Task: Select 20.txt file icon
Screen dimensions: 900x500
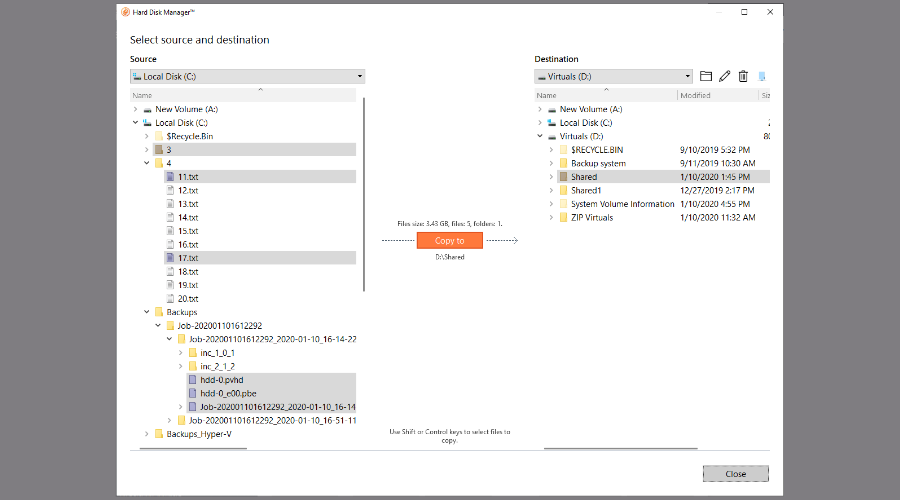Action: tap(170, 299)
